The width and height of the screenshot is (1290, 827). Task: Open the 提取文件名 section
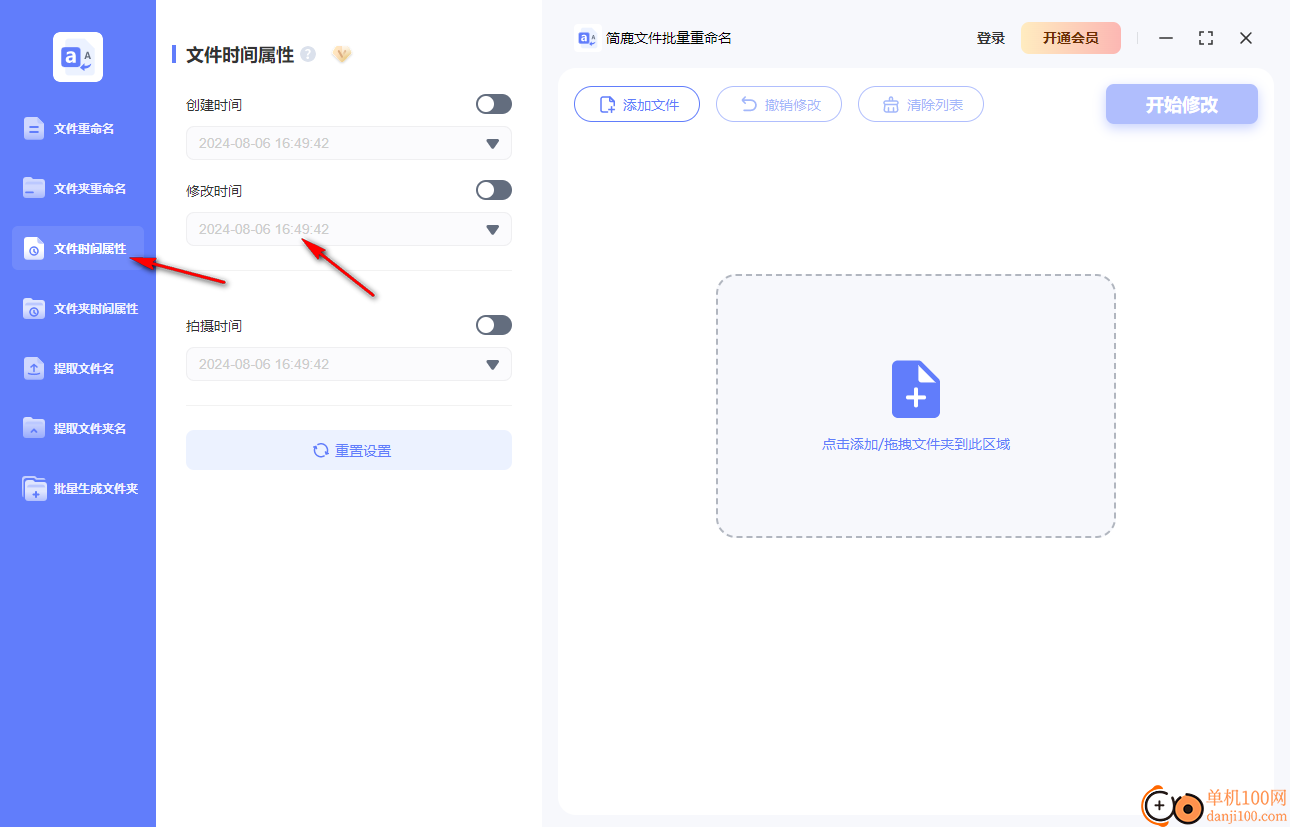click(x=78, y=368)
